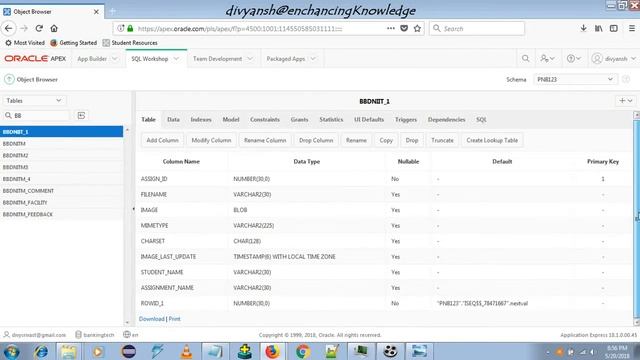The width and height of the screenshot is (640, 360).
Task: Bookmark this page with star icon
Action: pos(417,28)
